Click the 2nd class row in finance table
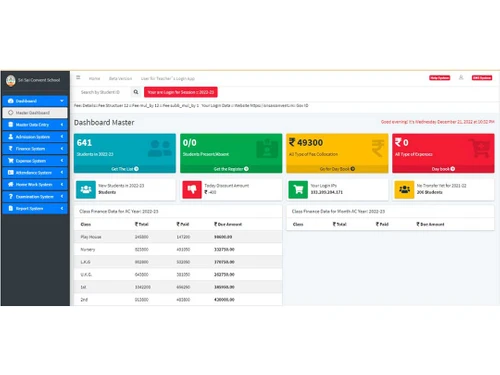Viewport: 500px width, 375px height. (178, 300)
